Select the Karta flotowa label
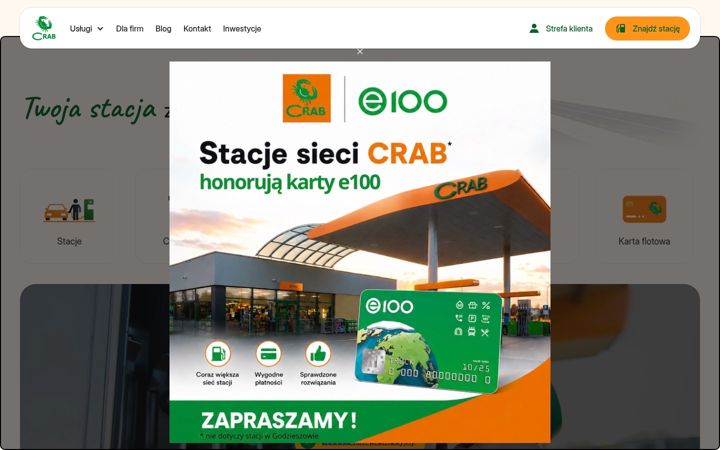 (x=644, y=241)
